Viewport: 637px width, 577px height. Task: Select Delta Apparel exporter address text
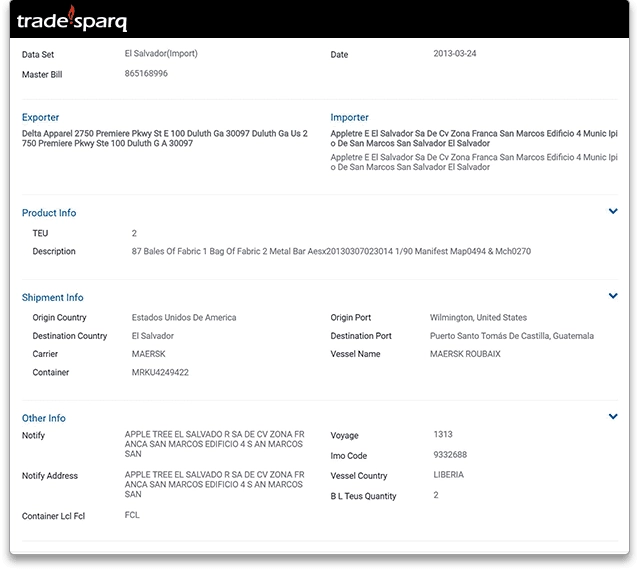[165, 138]
